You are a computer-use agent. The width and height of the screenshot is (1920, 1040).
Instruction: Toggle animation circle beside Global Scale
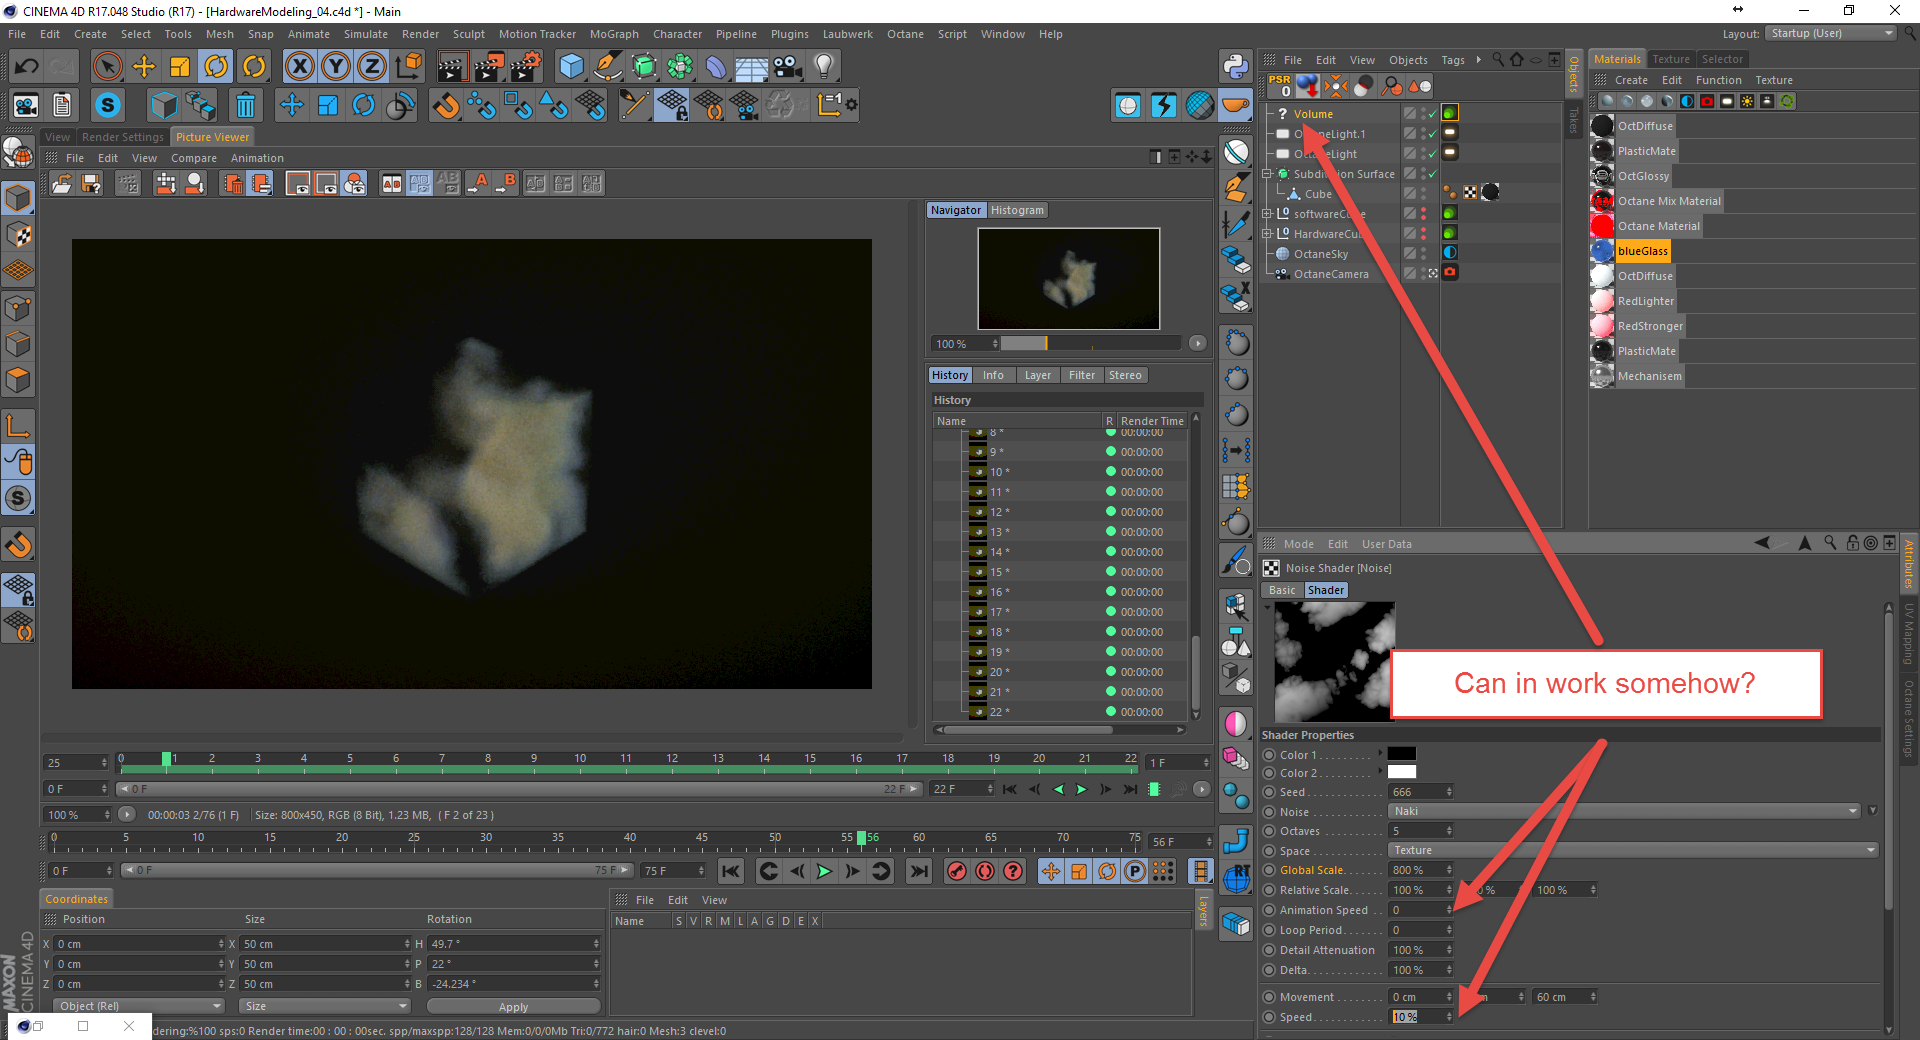point(1269,870)
